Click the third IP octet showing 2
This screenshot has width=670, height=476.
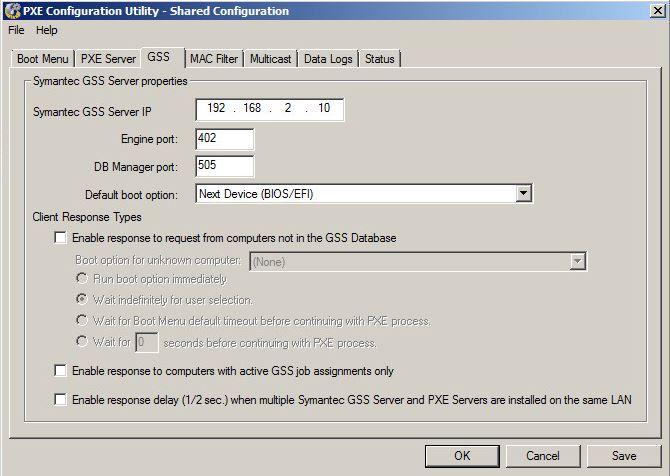[288, 108]
